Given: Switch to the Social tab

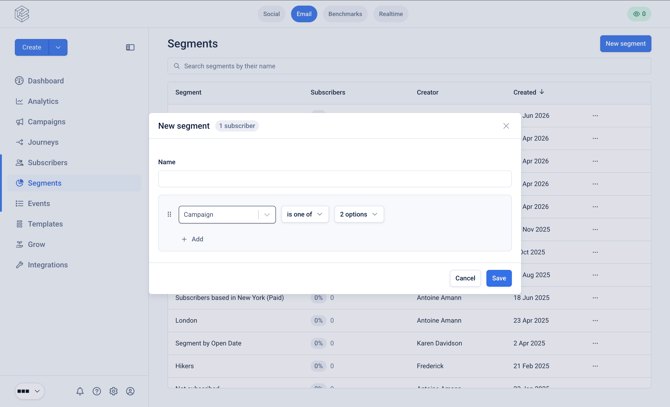Looking at the screenshot, I should pos(271,14).
